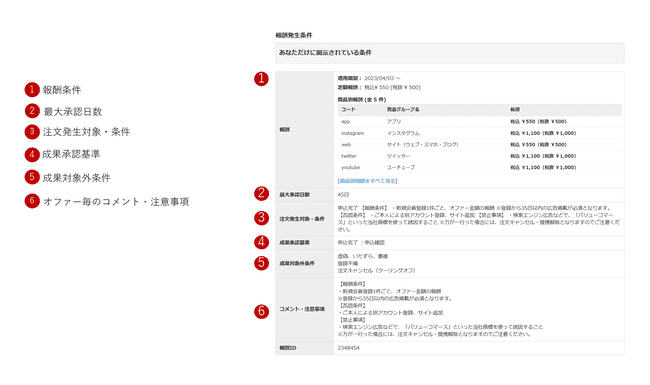Click the 成果承認基準 row label
Screen dimensions: 650x385
294,242
